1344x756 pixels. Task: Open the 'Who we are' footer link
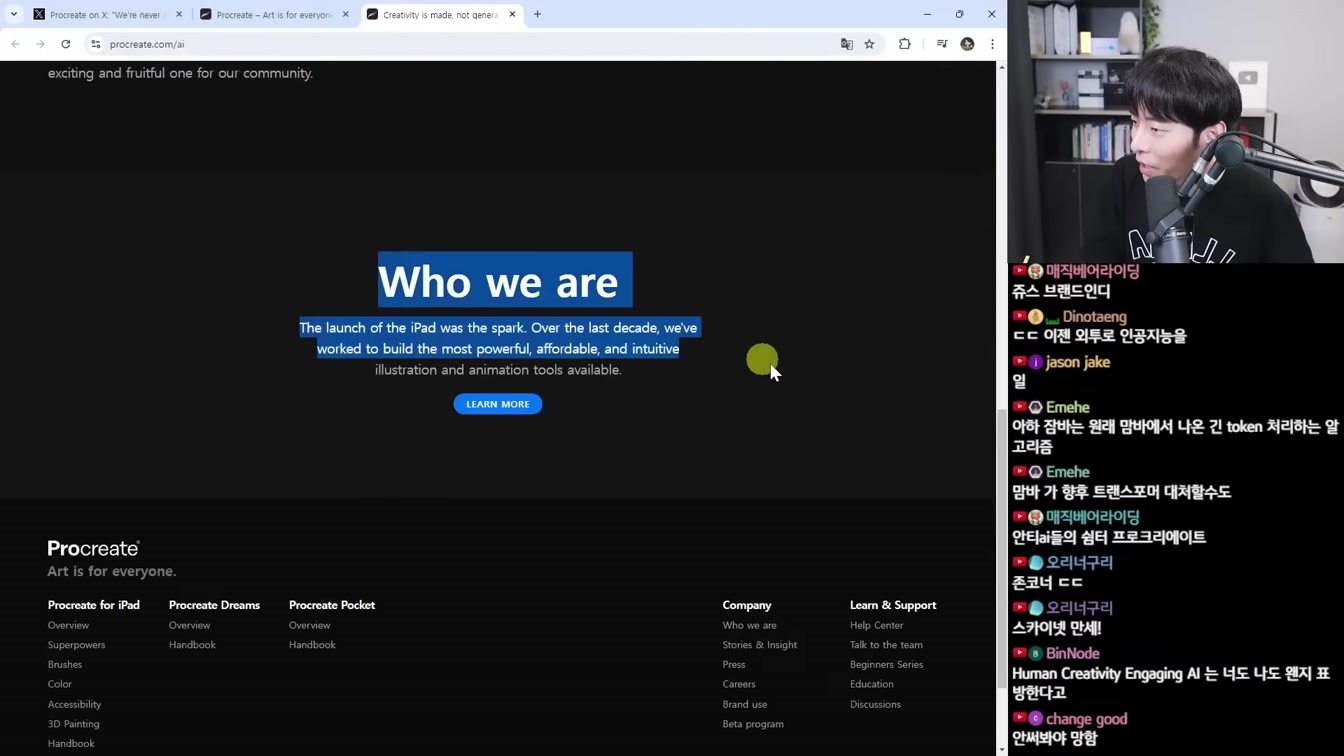pos(749,625)
